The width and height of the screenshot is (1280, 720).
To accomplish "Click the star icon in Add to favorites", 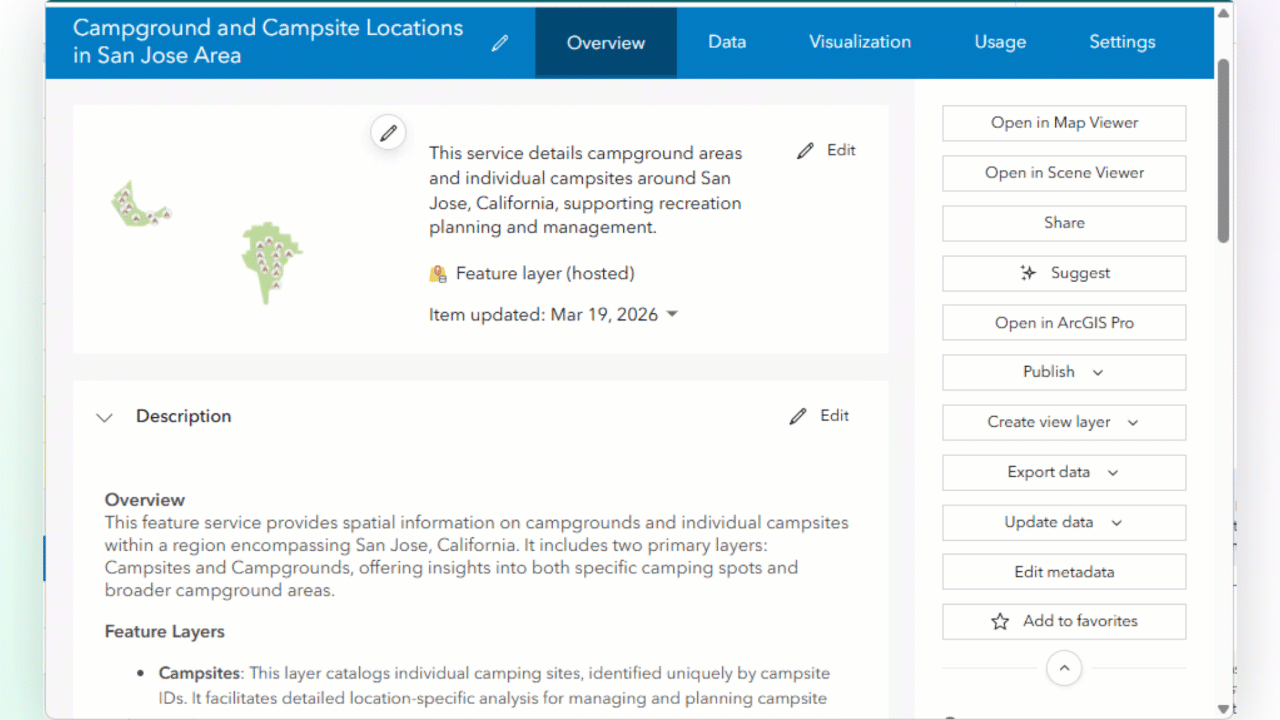I will coord(1000,621).
